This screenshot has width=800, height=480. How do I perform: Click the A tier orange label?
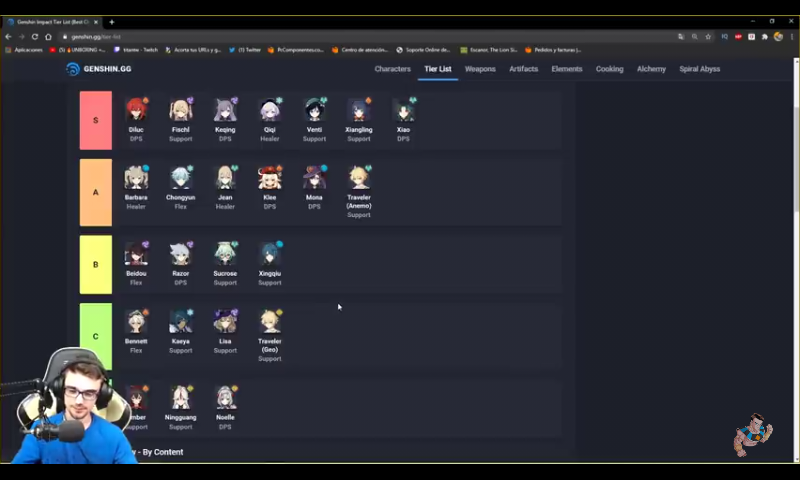click(x=96, y=192)
